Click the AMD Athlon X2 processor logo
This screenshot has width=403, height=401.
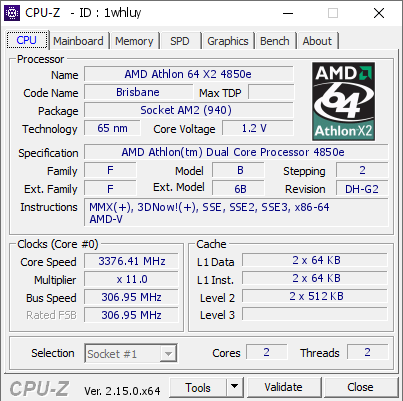[343, 101]
